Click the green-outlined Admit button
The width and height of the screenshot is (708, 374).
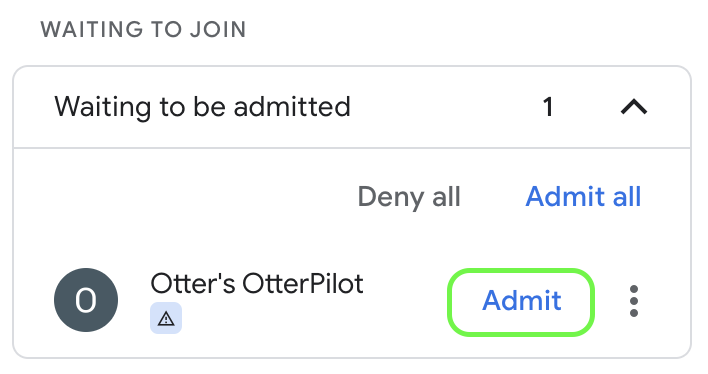pos(521,302)
